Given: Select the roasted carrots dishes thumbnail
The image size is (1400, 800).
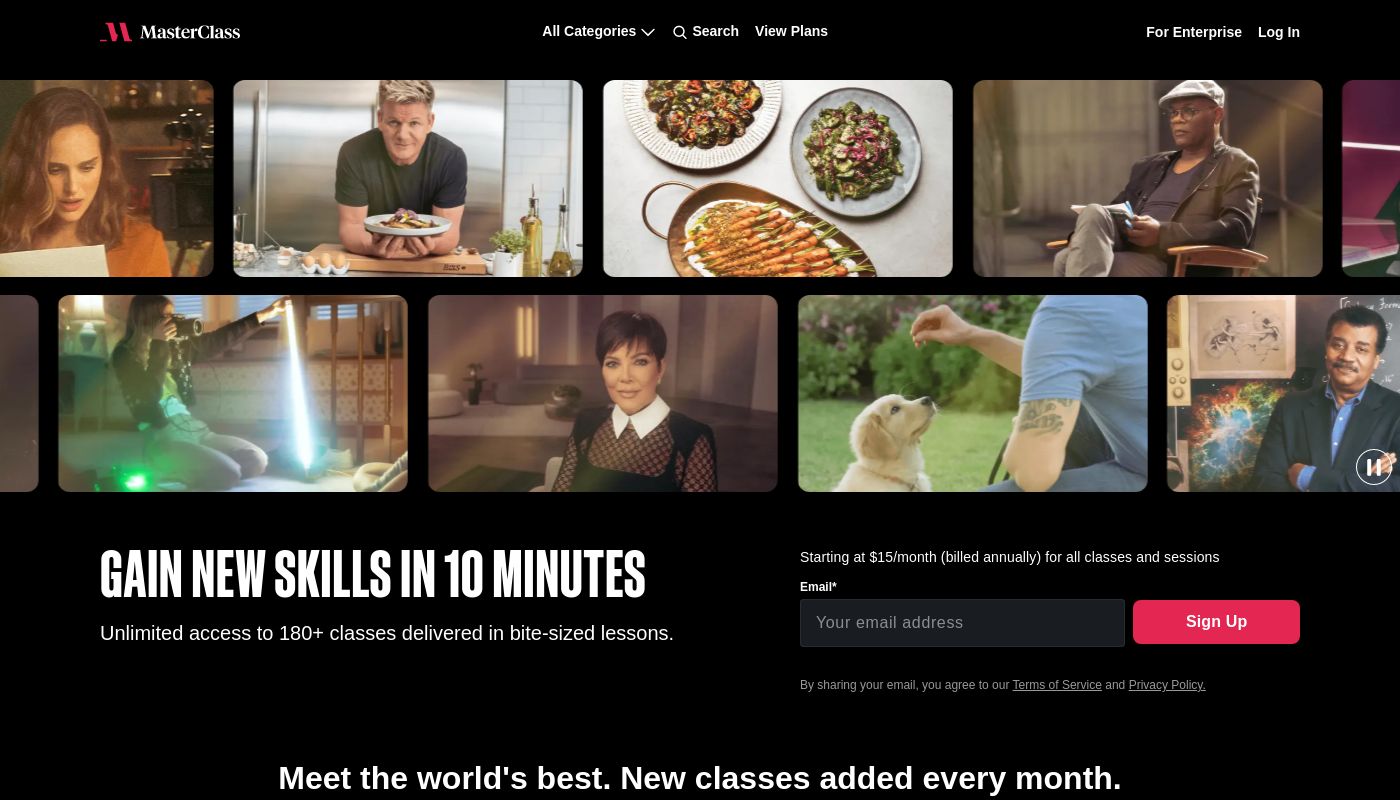Looking at the screenshot, I should 778,178.
